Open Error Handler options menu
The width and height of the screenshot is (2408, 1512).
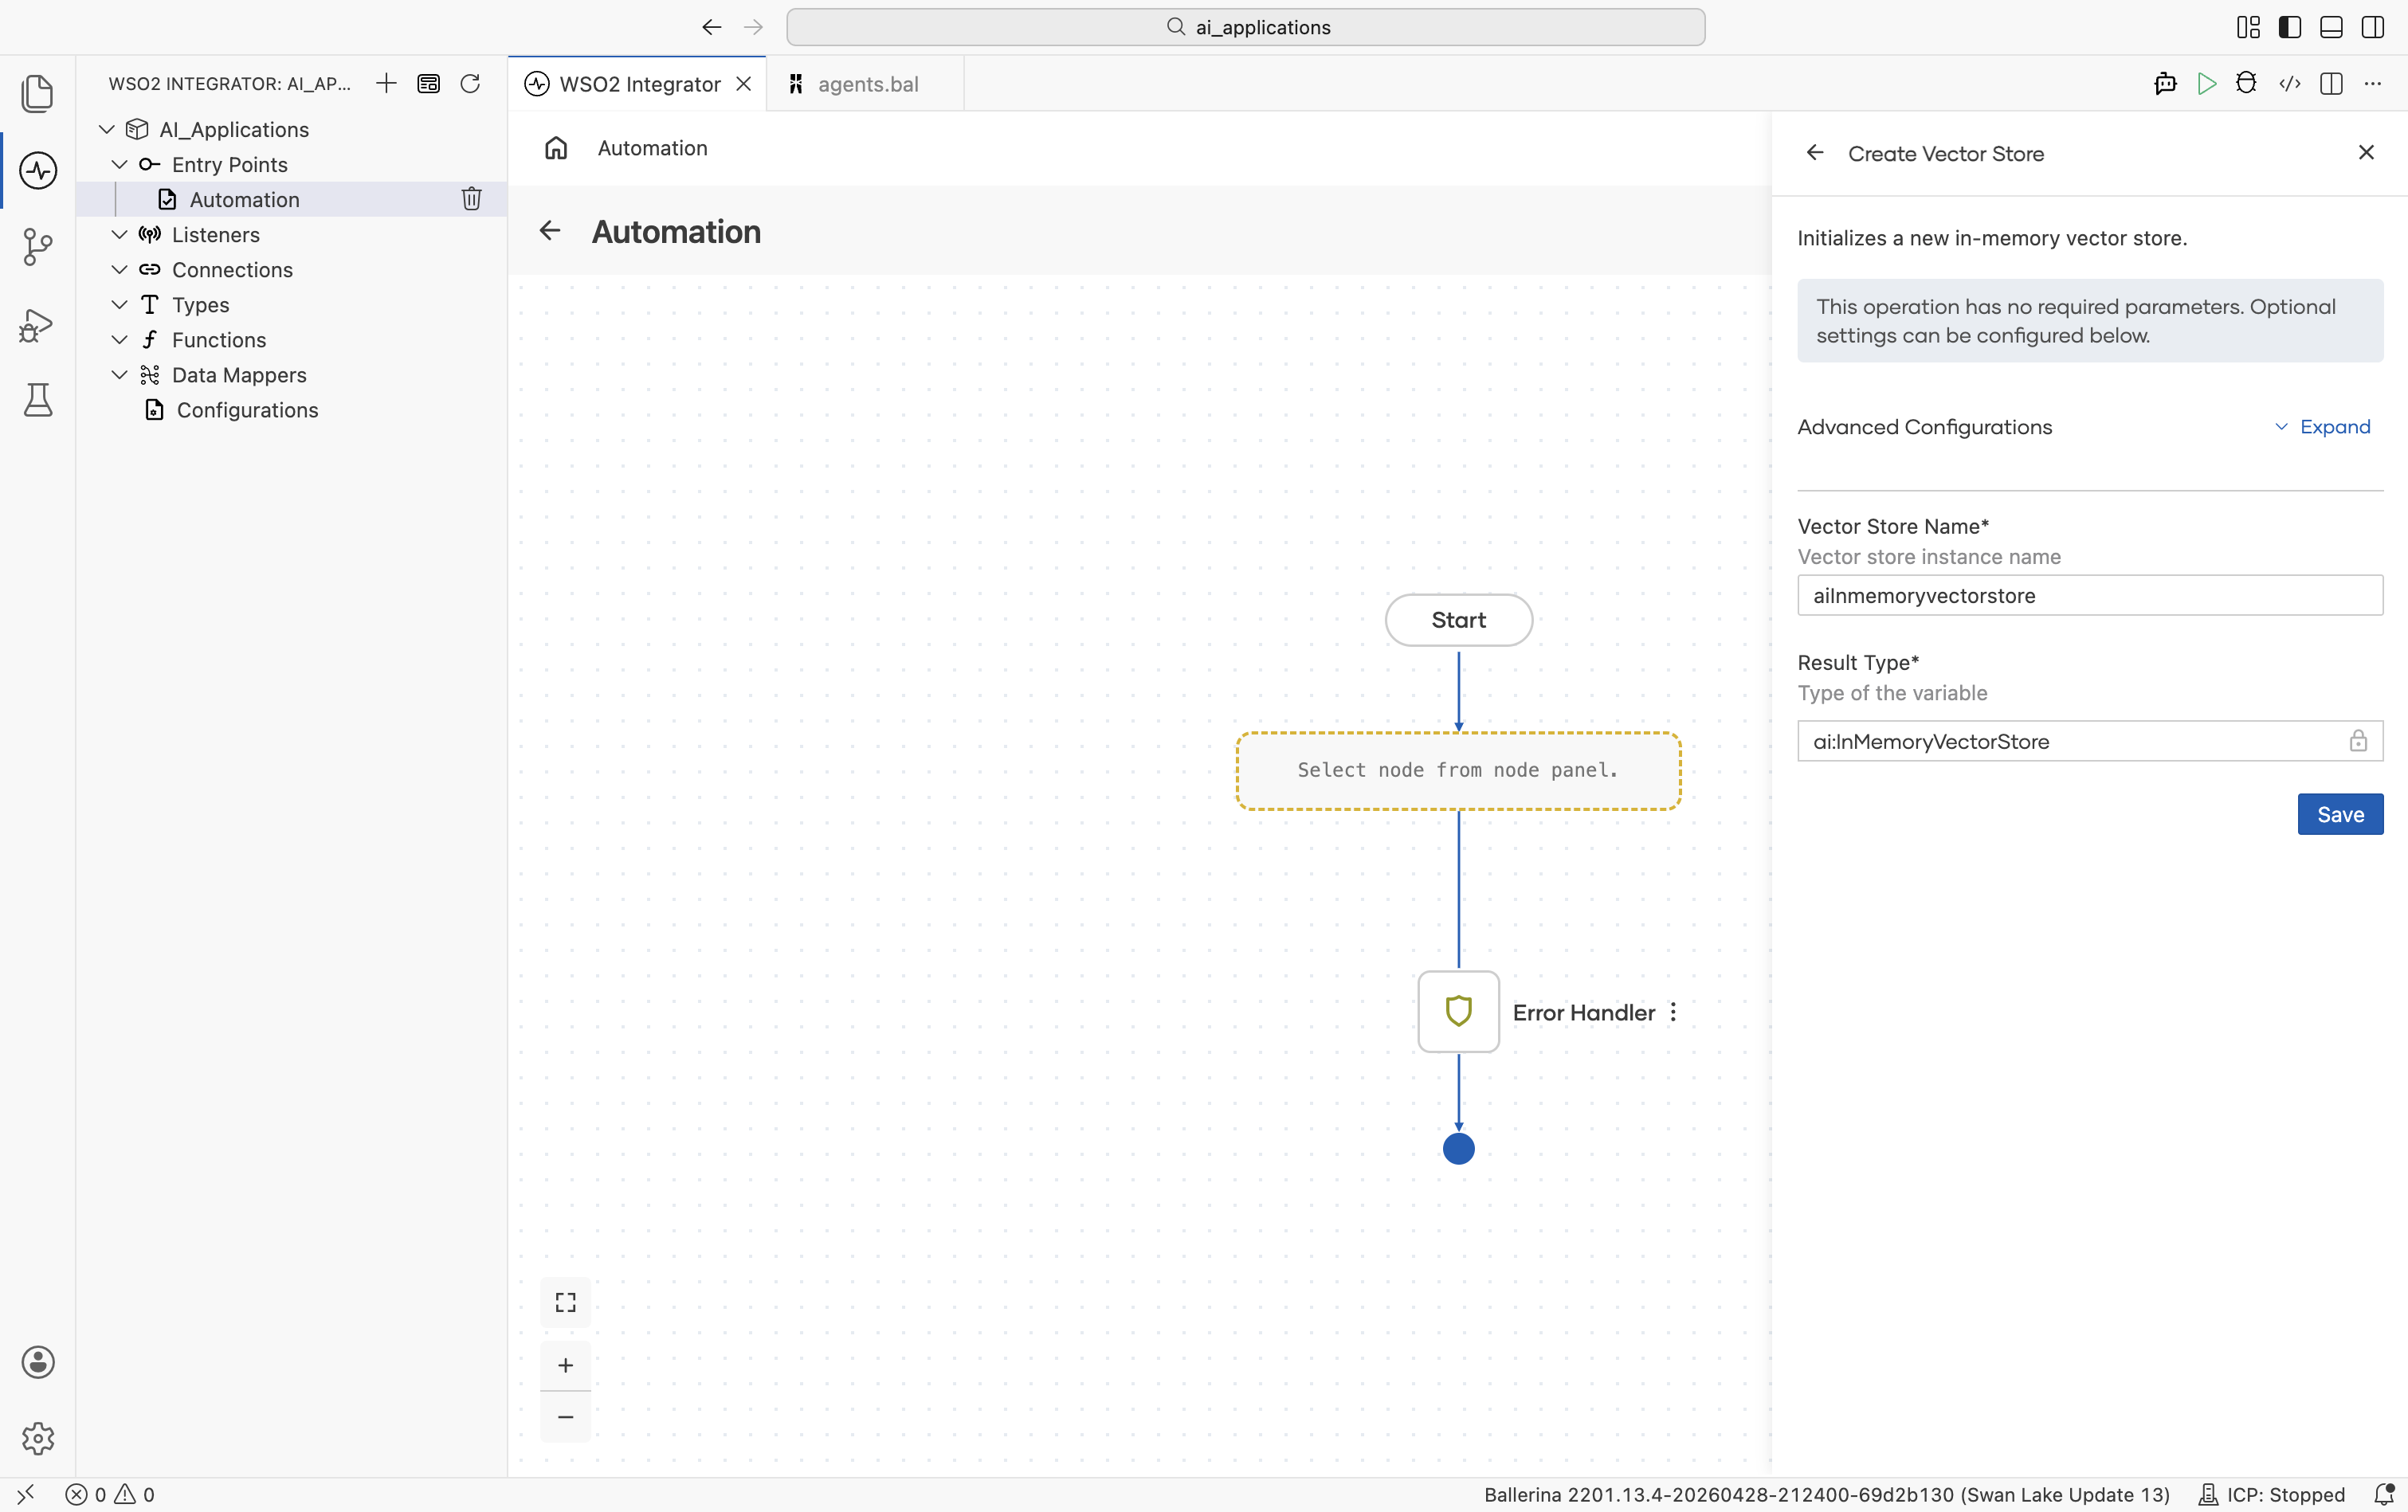tap(1673, 1012)
